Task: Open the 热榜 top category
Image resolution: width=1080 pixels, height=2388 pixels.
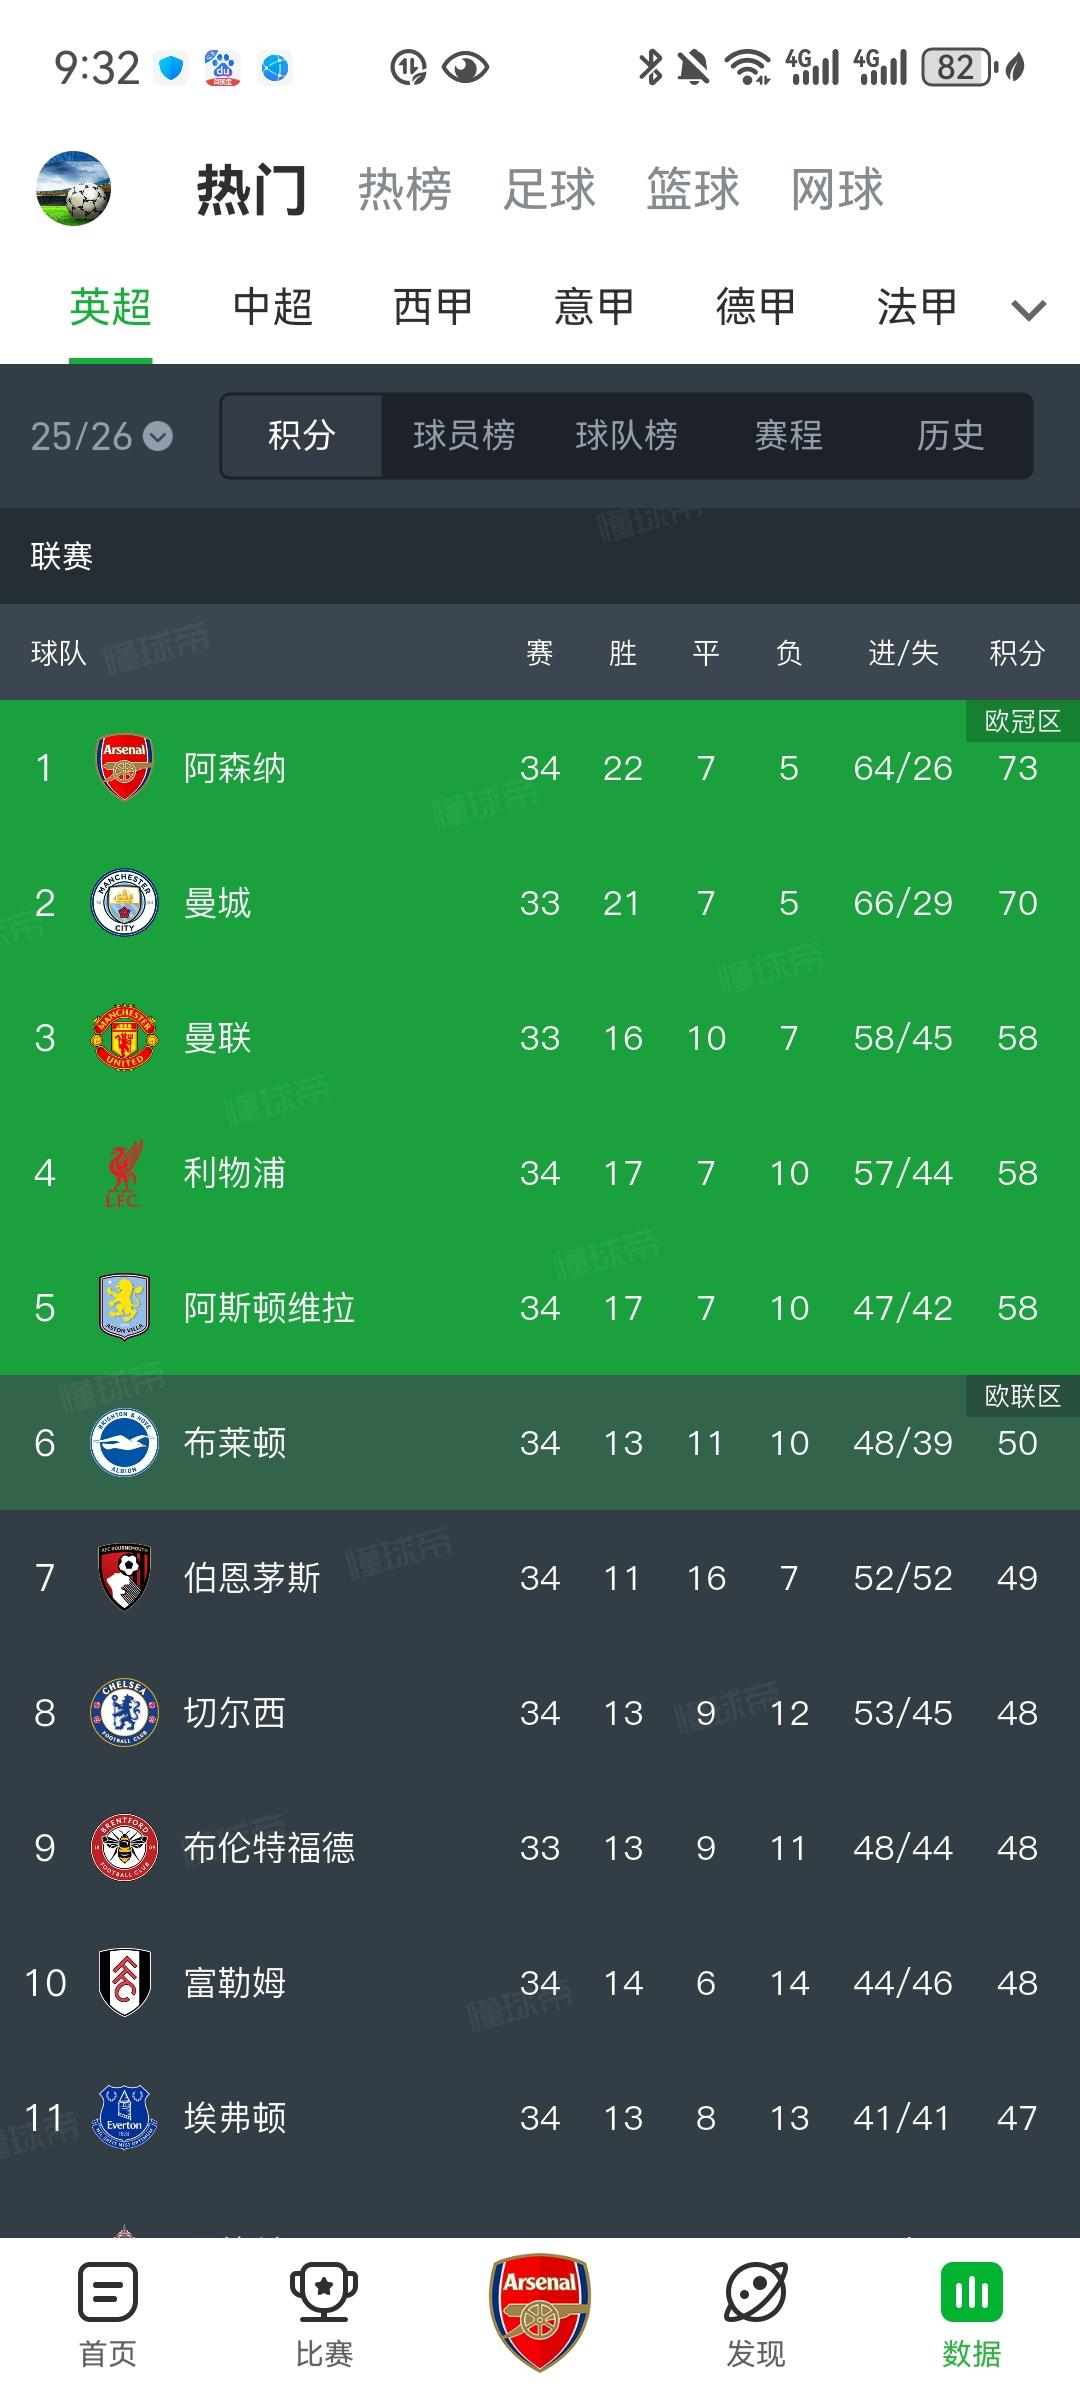Action: pyautogui.click(x=405, y=189)
